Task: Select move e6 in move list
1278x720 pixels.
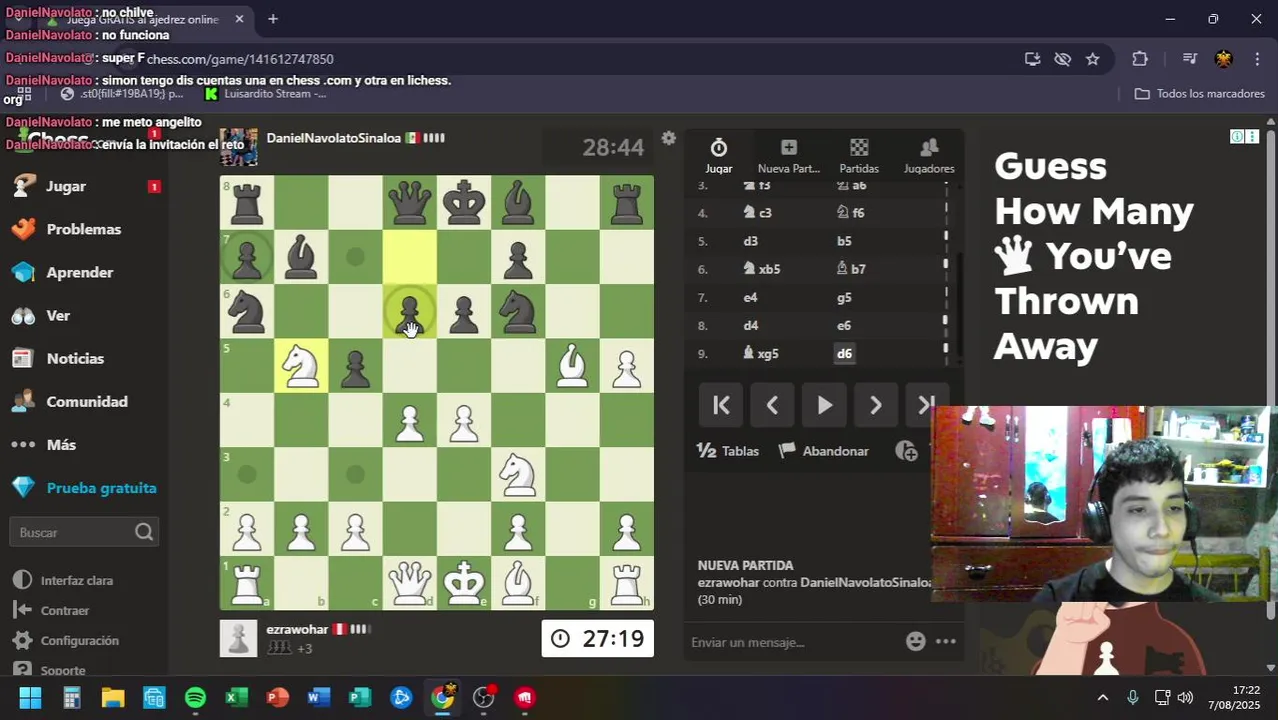Action: click(844, 325)
